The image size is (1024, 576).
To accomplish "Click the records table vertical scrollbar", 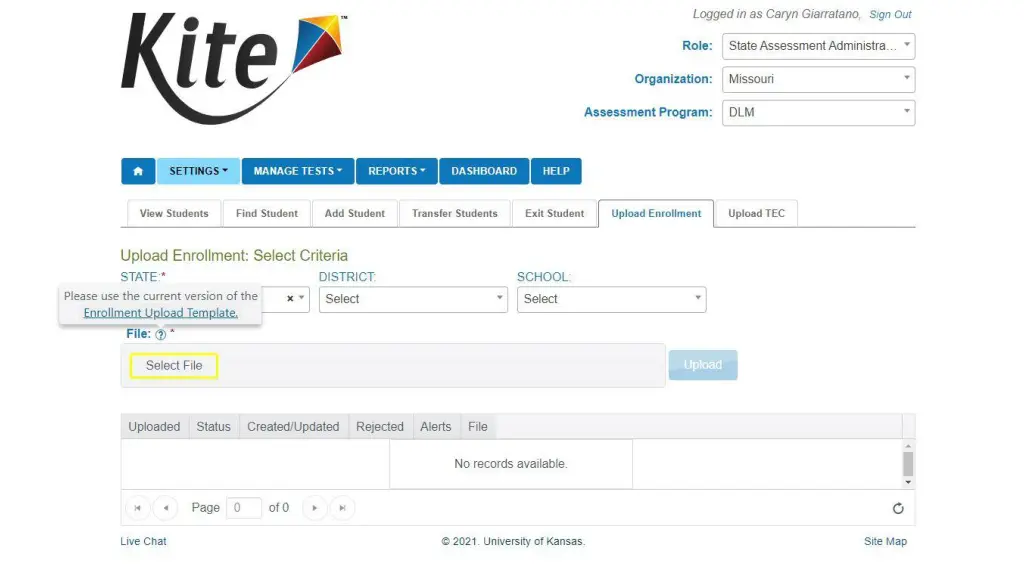I will pos(908,464).
